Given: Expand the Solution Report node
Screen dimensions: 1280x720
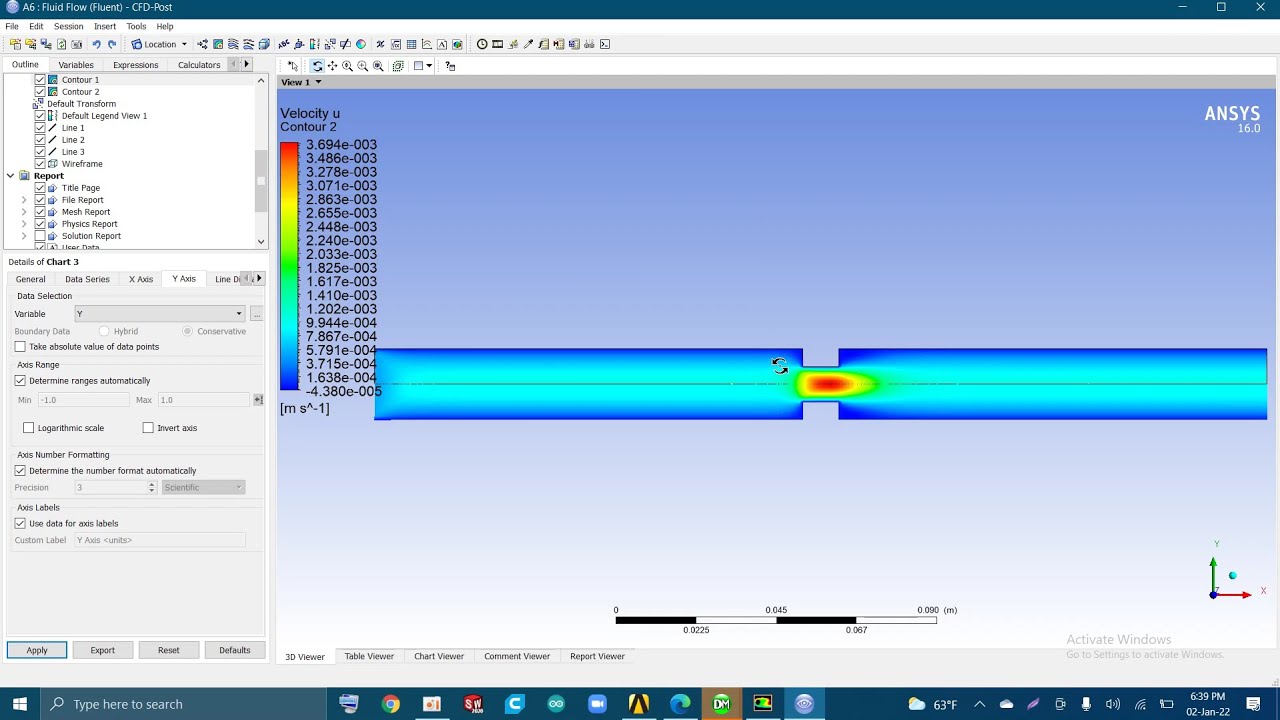Looking at the screenshot, I should (24, 236).
